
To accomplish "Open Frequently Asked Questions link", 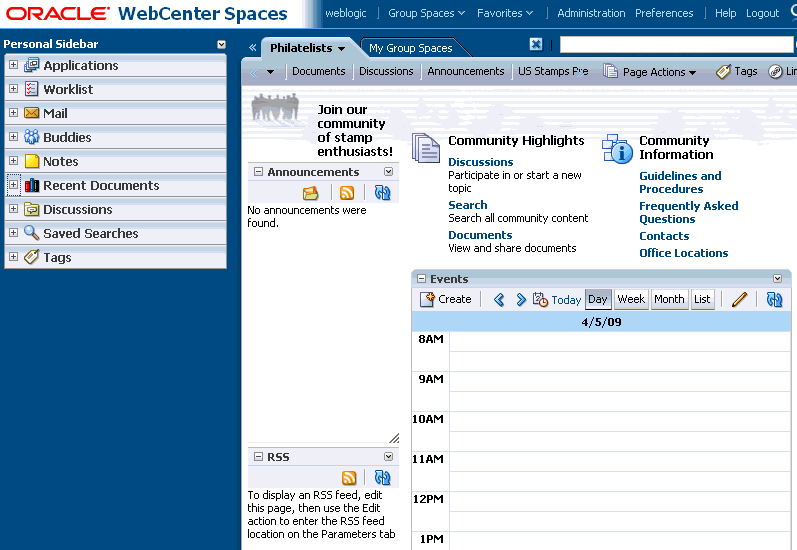I will (x=689, y=212).
